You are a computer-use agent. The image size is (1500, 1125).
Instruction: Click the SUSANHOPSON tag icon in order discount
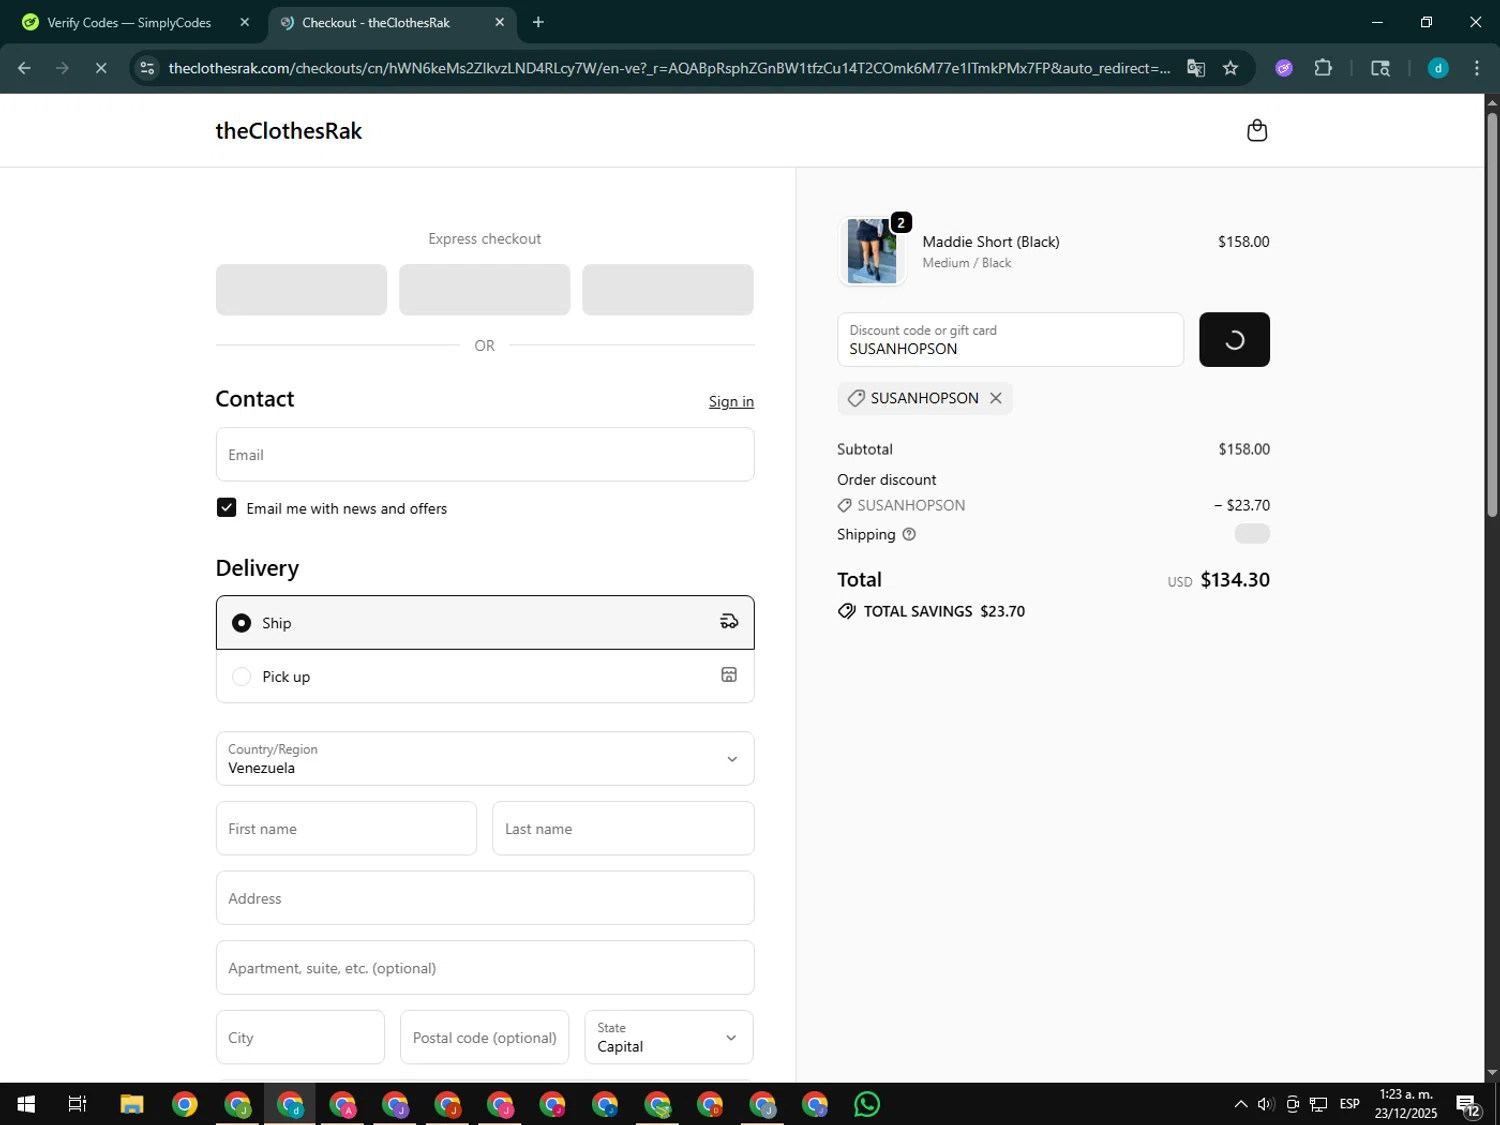point(845,506)
